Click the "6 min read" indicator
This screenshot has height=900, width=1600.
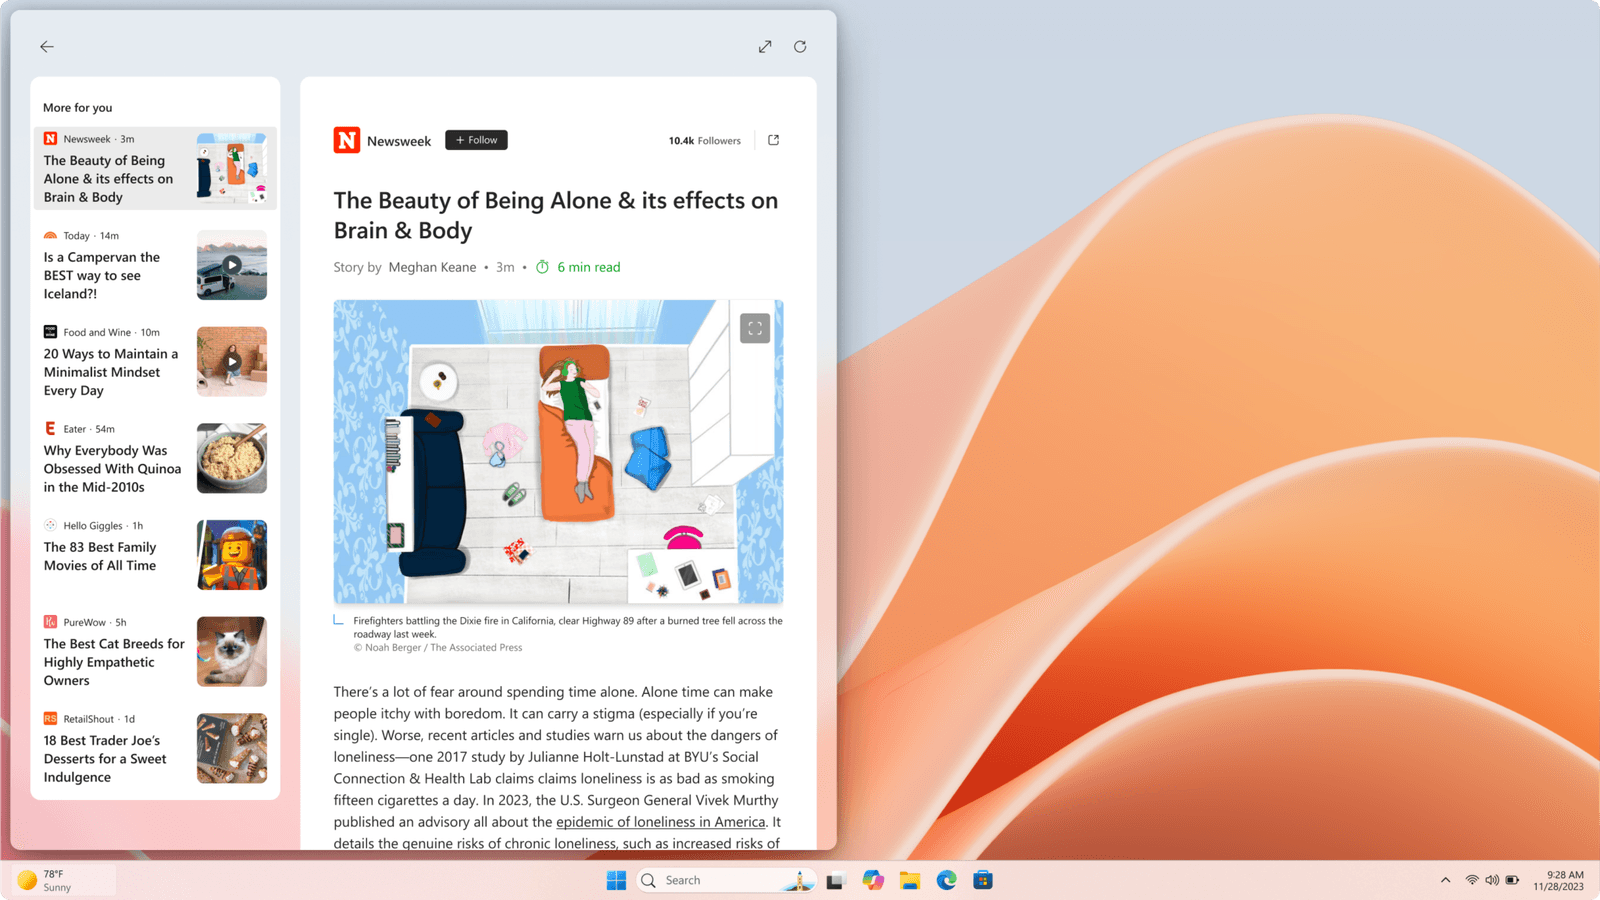587,267
